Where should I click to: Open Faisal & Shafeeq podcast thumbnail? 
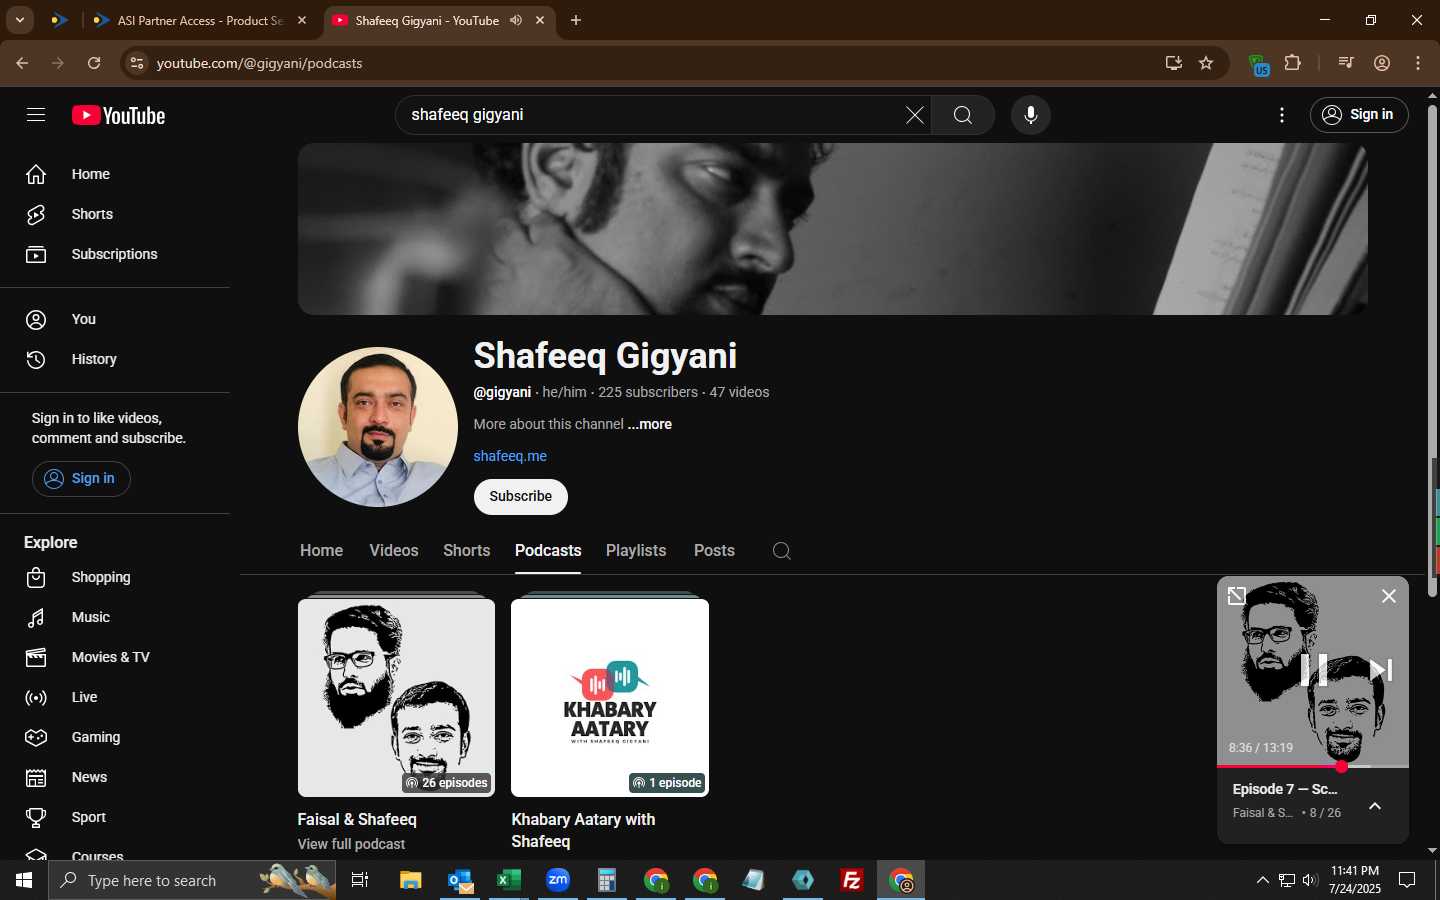pyautogui.click(x=396, y=697)
